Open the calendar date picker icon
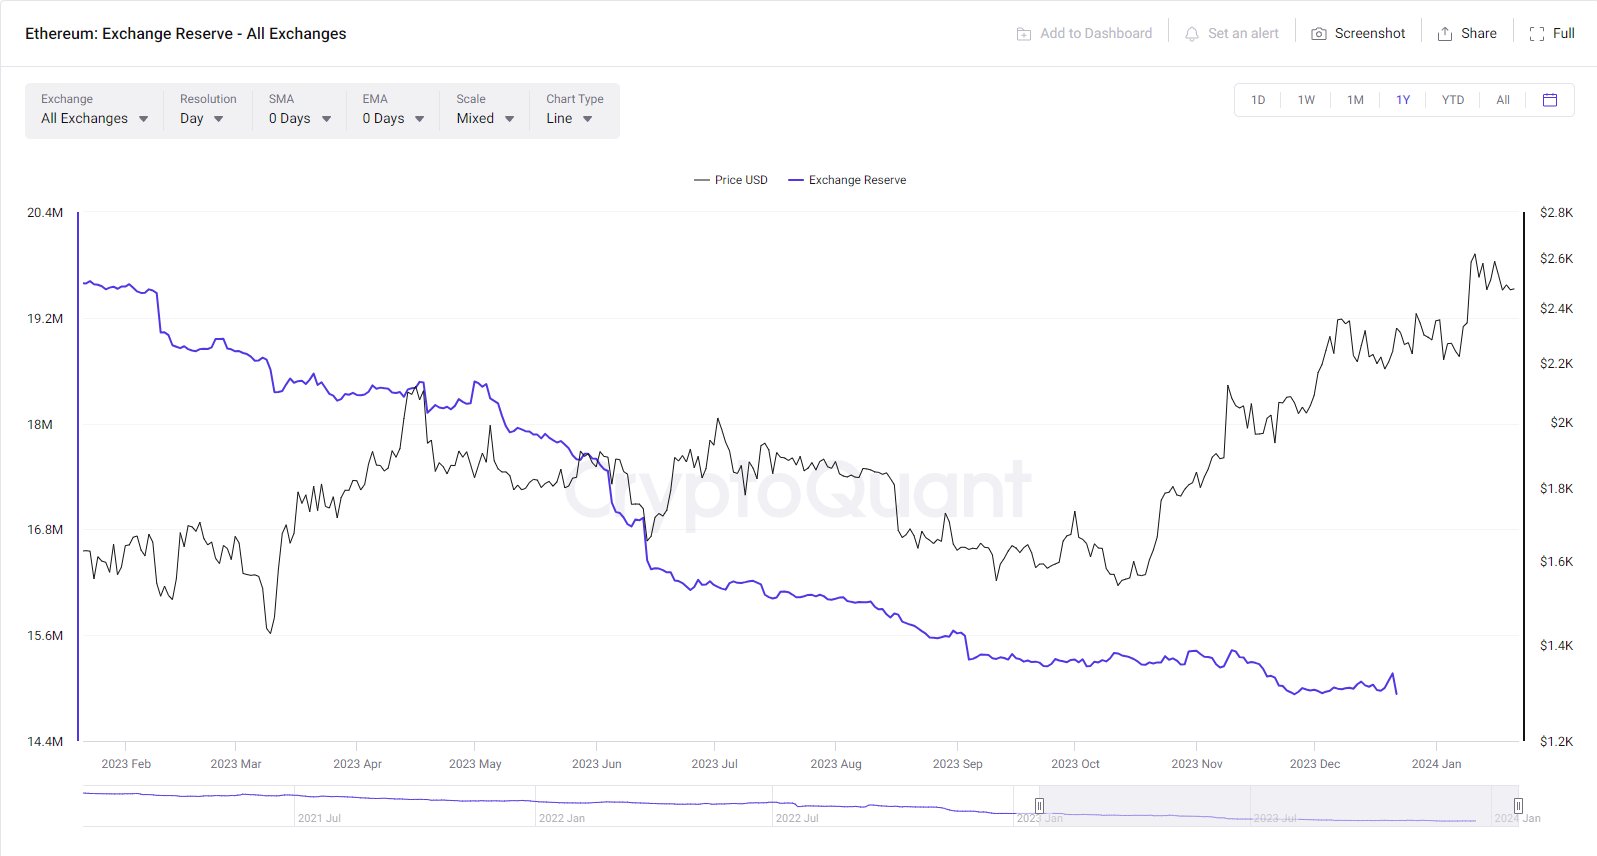Screen dimensions: 1597x856 (1550, 100)
